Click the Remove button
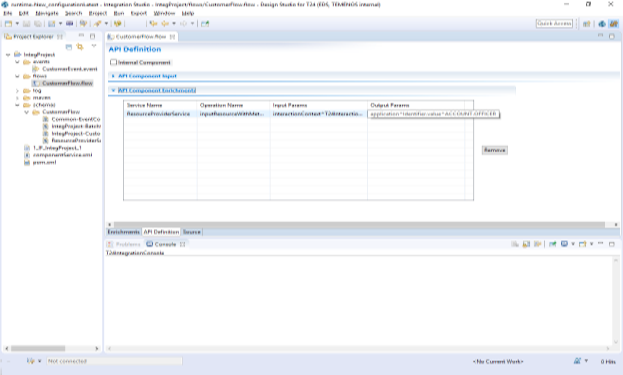This screenshot has width=623, height=375. pyautogui.click(x=495, y=150)
